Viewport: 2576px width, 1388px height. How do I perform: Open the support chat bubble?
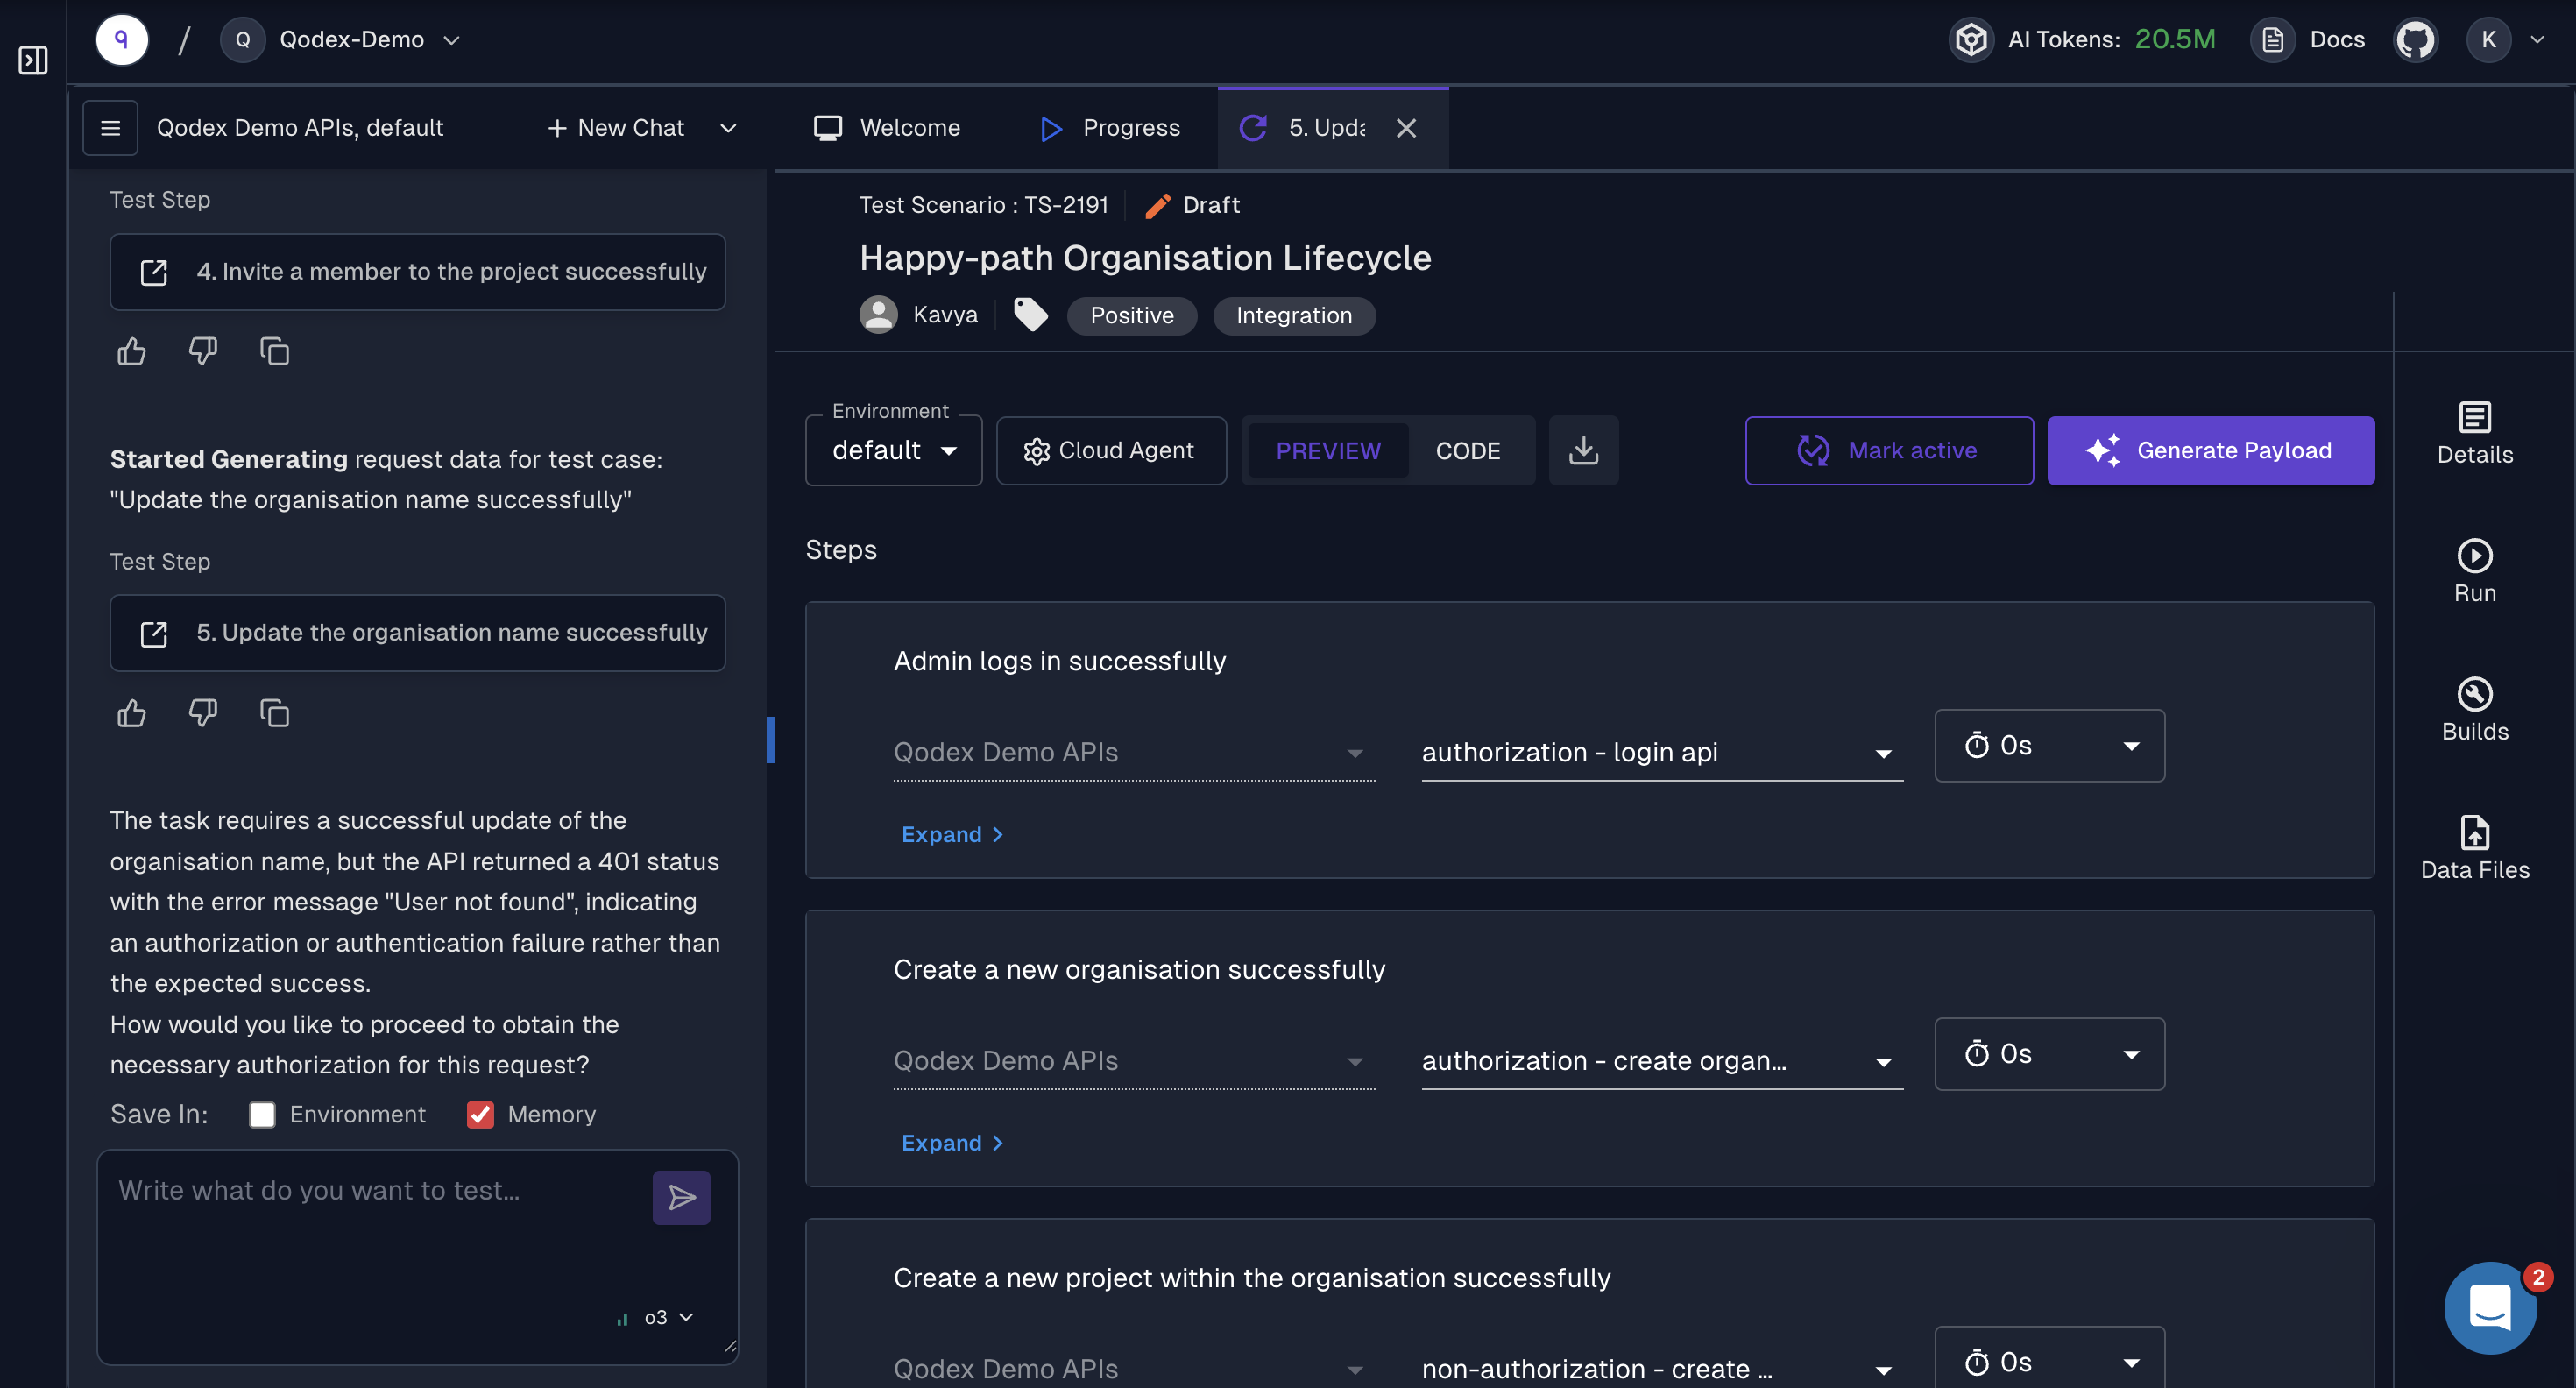pyautogui.click(x=2489, y=1308)
